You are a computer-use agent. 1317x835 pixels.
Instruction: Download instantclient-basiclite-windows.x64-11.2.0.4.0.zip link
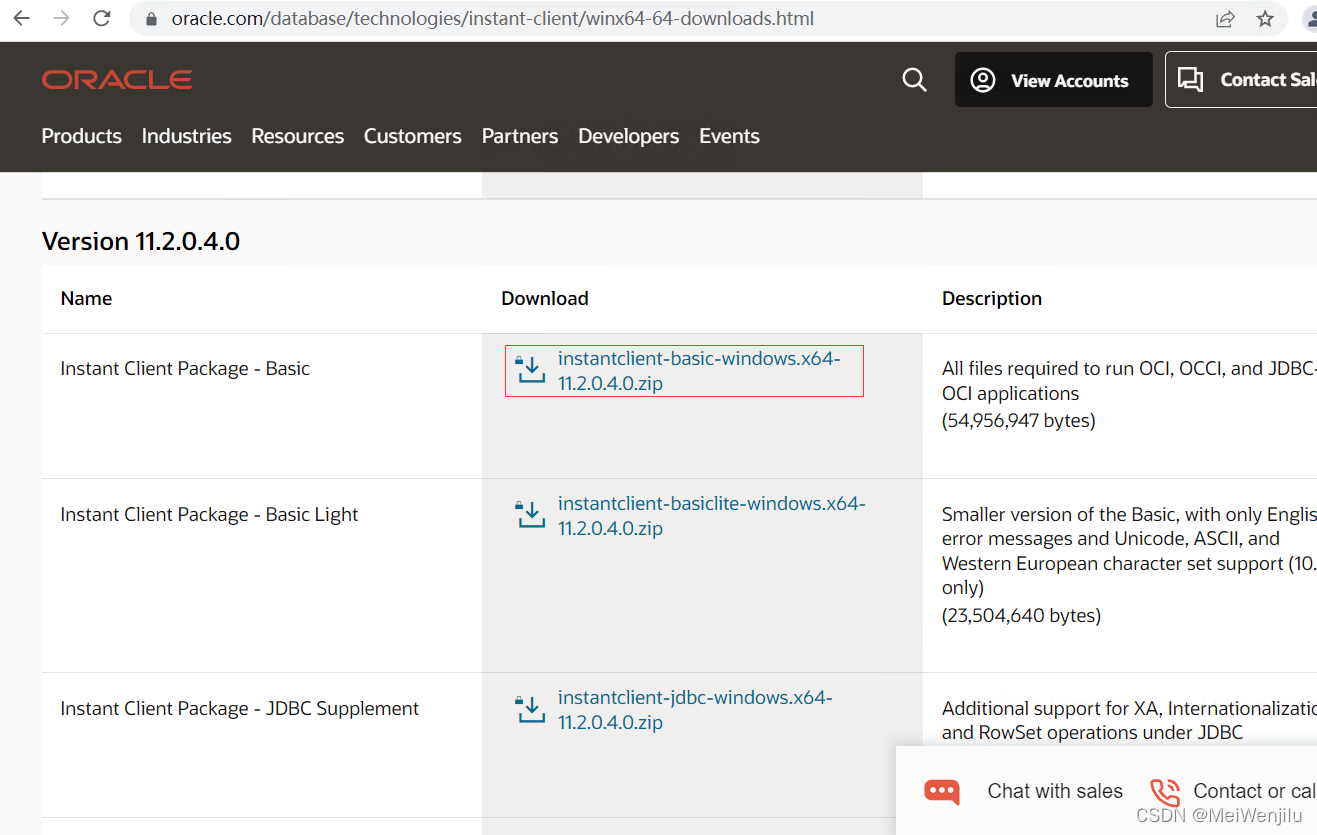point(712,516)
